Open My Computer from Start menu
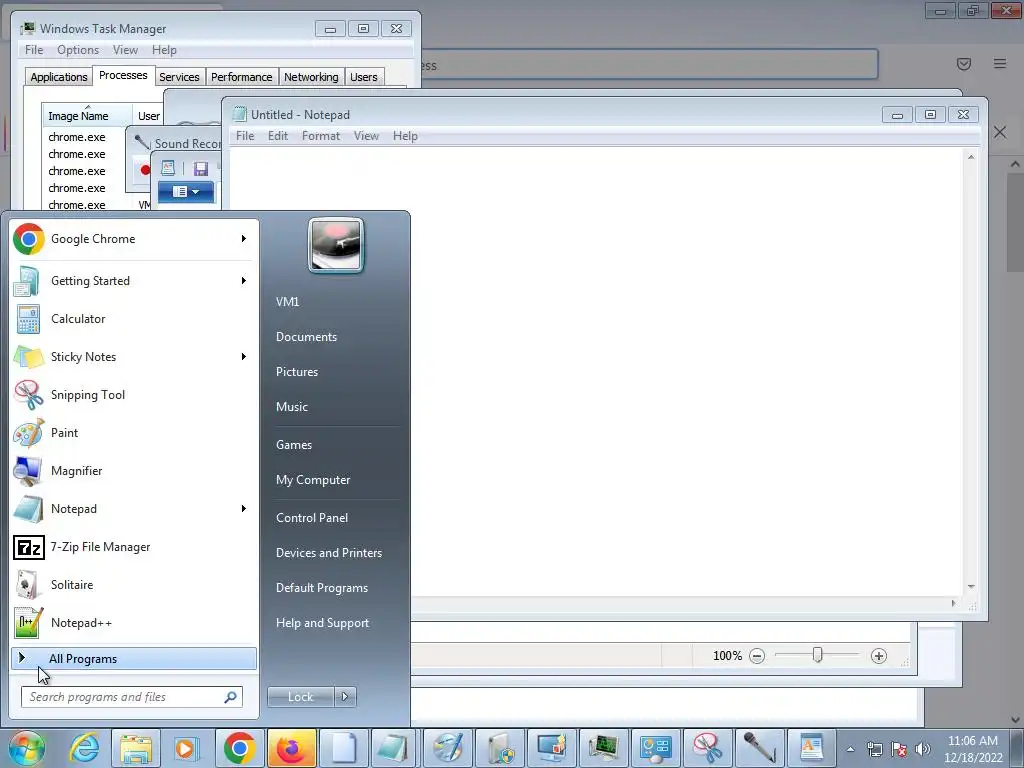Viewport: 1024px width, 768px height. tap(313, 480)
